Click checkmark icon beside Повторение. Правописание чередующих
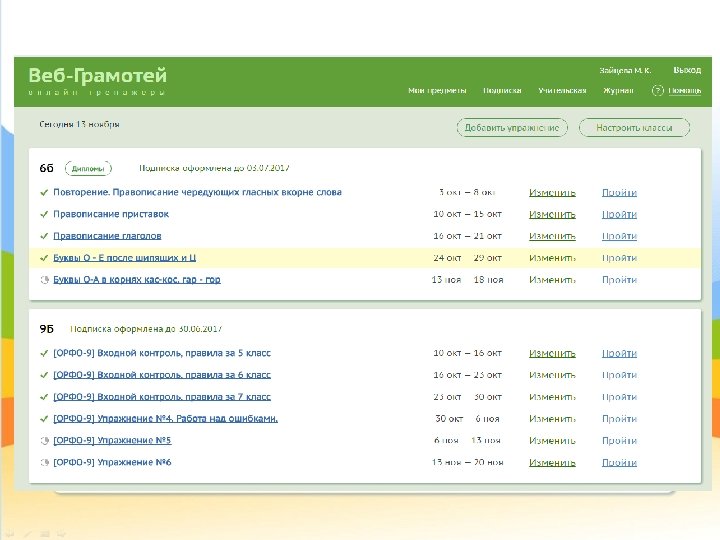The width and height of the screenshot is (720, 540). click(x=44, y=192)
